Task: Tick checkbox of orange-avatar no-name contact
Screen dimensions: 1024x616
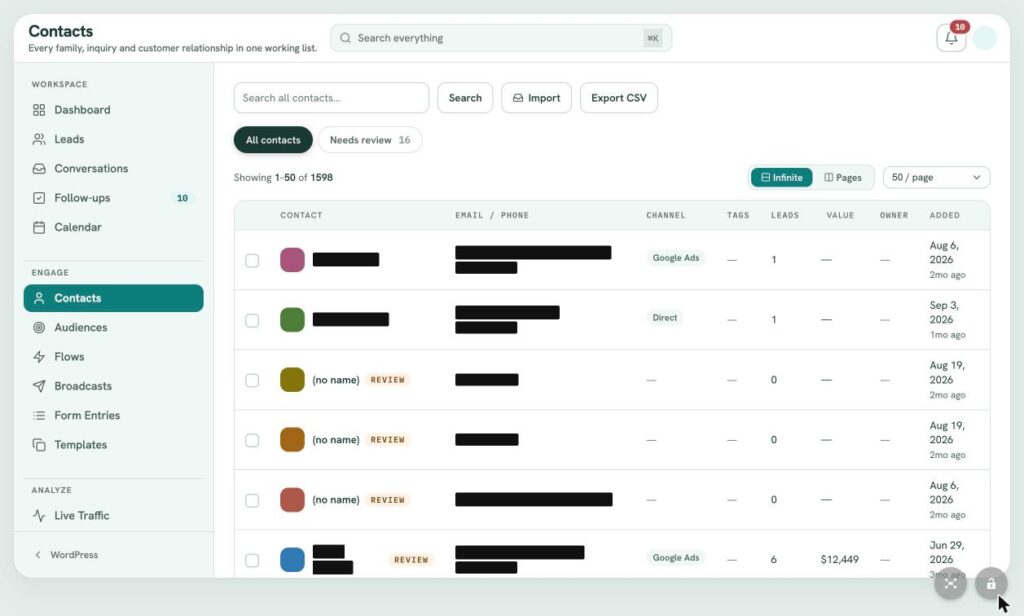Action: coord(252,440)
